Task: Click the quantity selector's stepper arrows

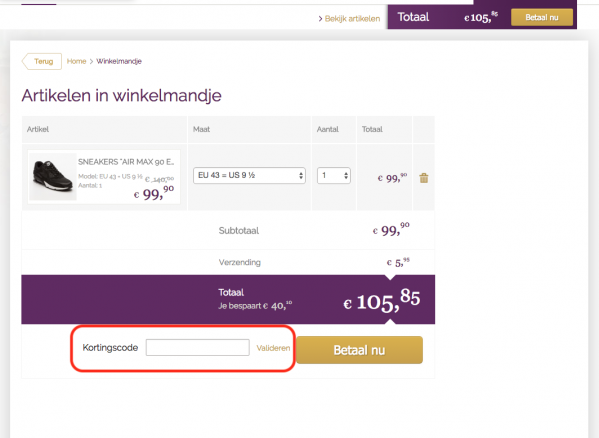Action: (x=346, y=176)
